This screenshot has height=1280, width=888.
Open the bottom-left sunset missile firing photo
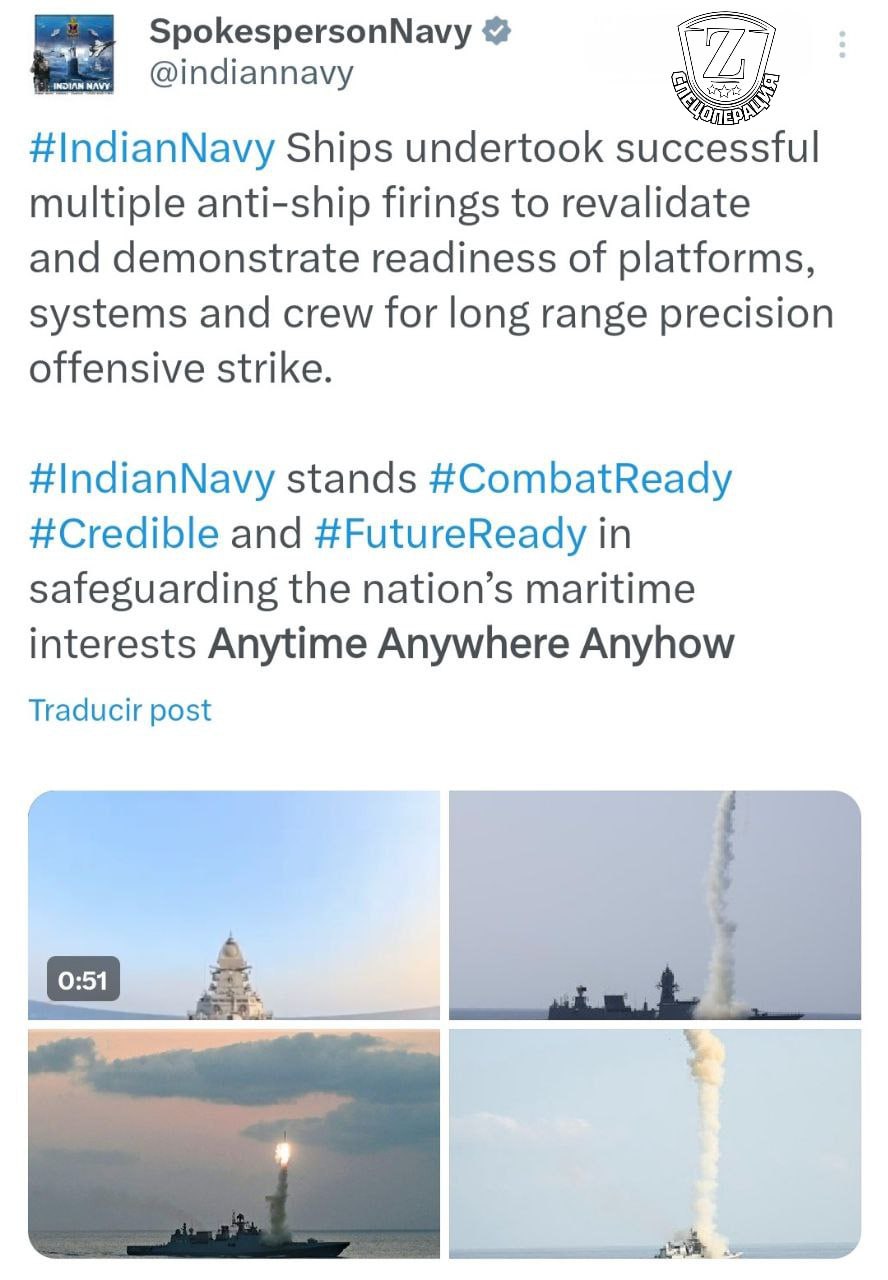click(234, 1144)
